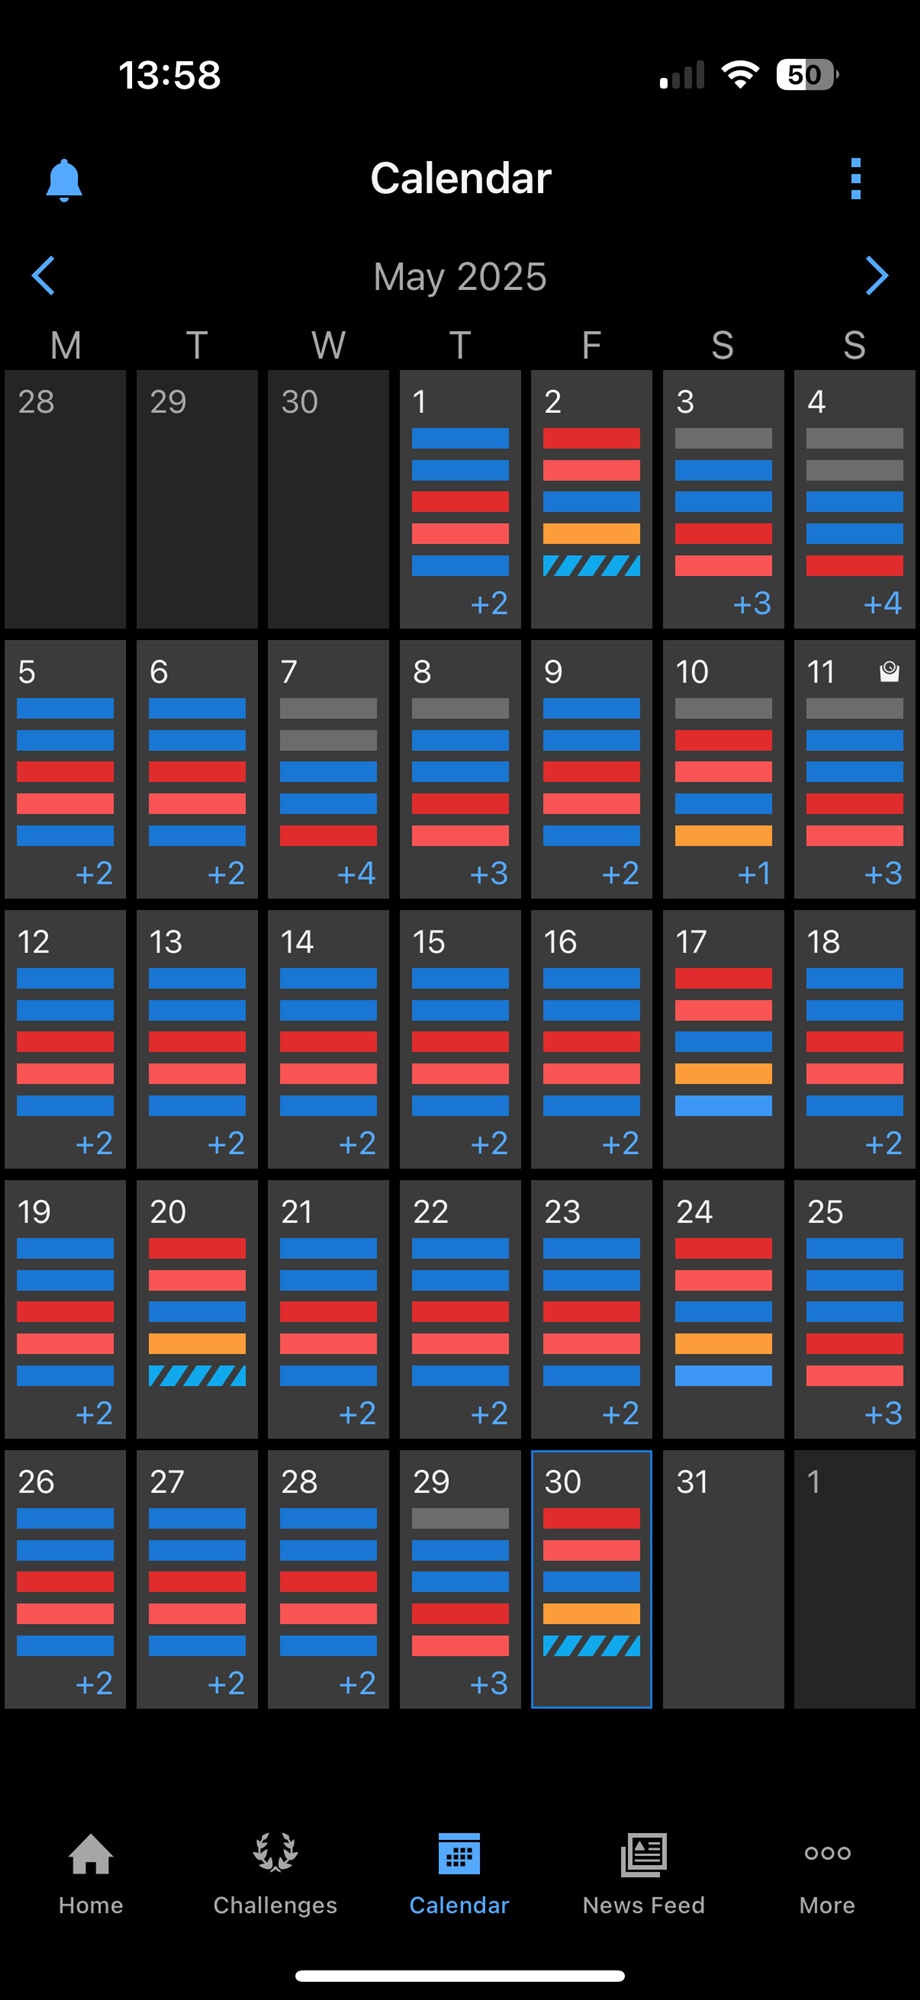Open the three-dot options menu
Viewport: 920px width, 2000px height.
coord(856,179)
